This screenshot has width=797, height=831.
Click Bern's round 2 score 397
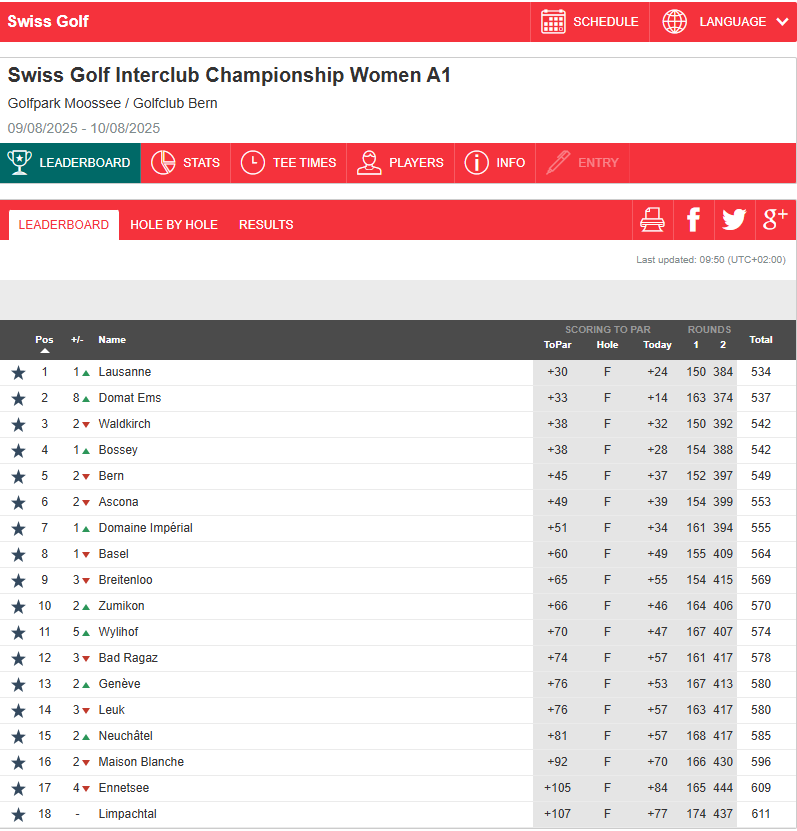pos(723,476)
